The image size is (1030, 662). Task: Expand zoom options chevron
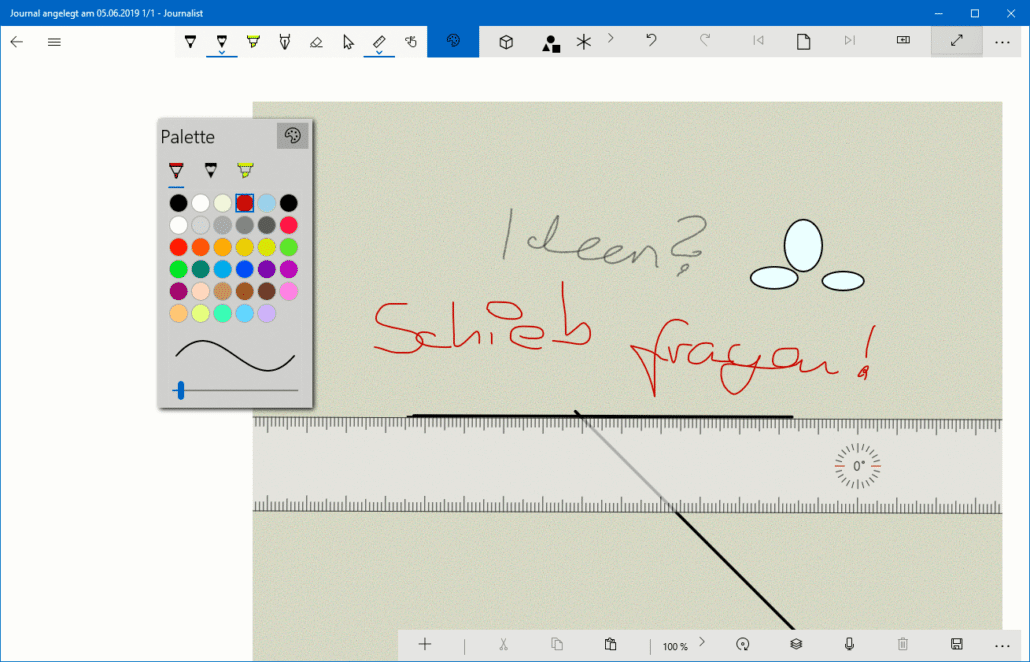click(702, 642)
